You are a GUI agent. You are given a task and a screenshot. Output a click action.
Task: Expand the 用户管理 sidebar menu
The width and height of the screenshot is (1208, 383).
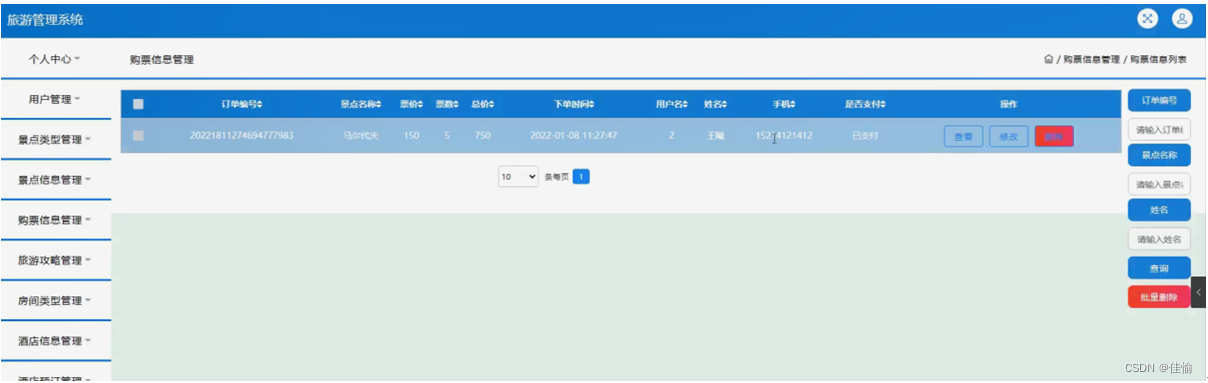(55, 99)
